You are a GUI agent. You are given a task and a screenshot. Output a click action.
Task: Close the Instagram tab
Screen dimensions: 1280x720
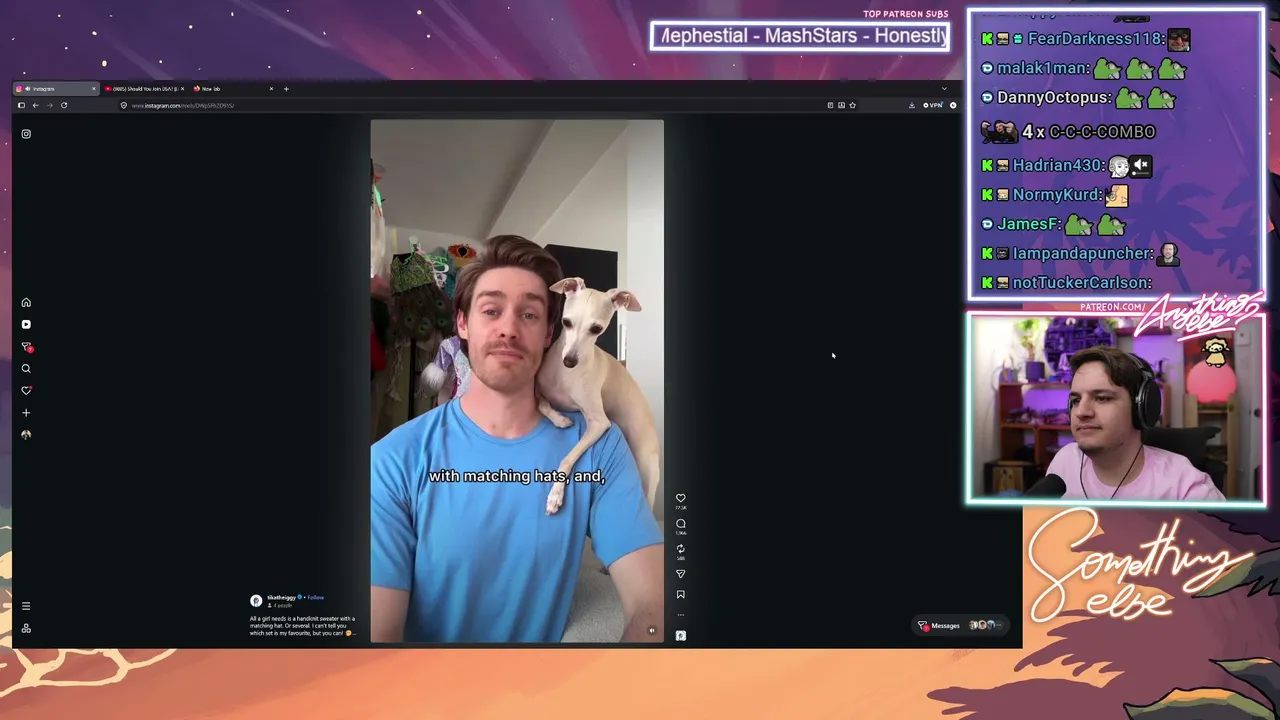[94, 89]
